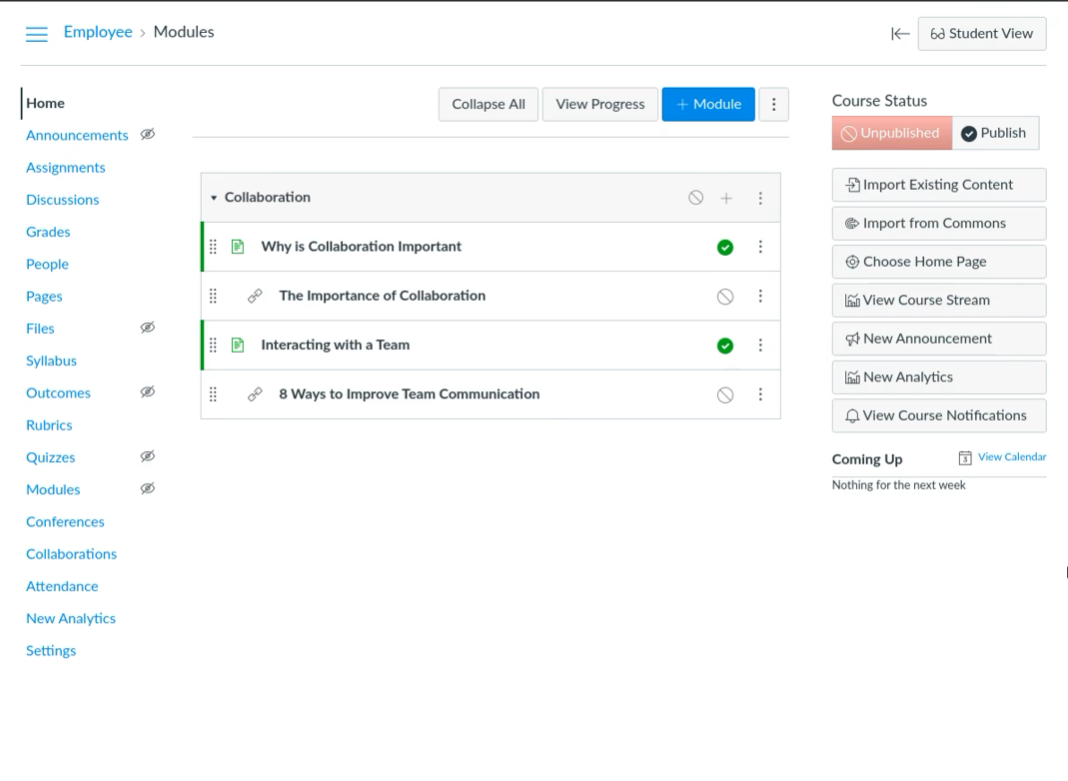1068x781 pixels.
Task: Click the collapse sidebar arrow icon
Action: pyautogui.click(x=900, y=34)
